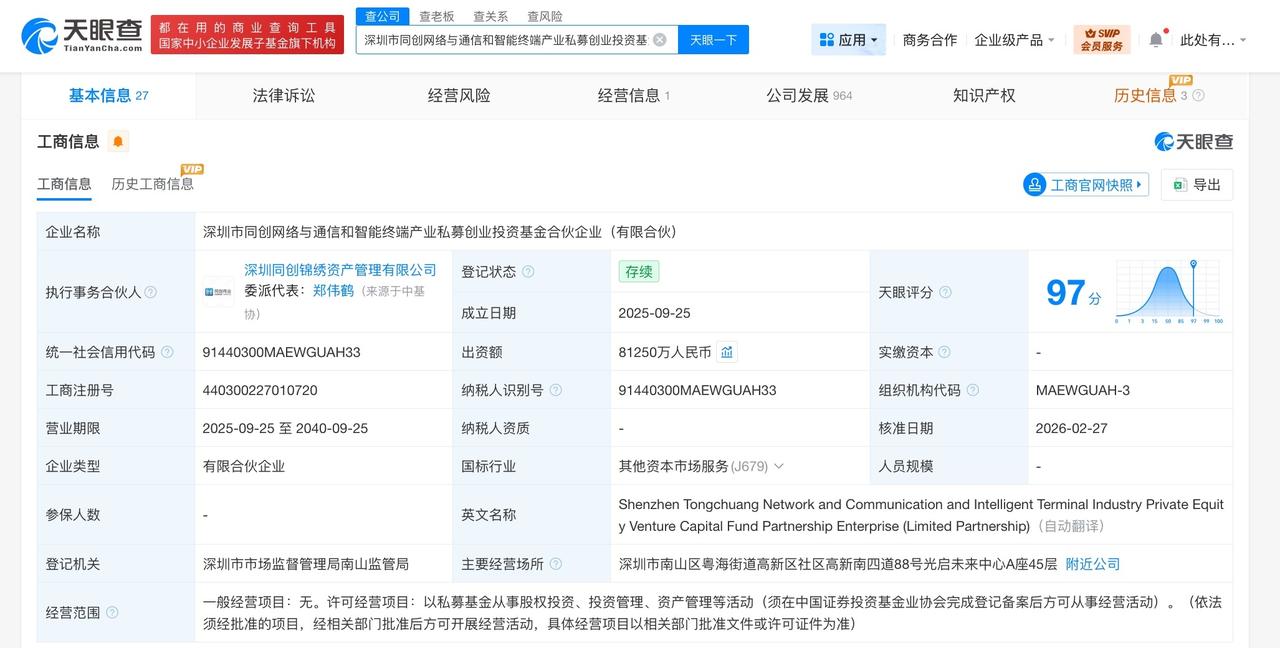Click the 天眼查 watermark logo on the info card
Viewport: 1280px width, 648px height.
tap(1194, 142)
